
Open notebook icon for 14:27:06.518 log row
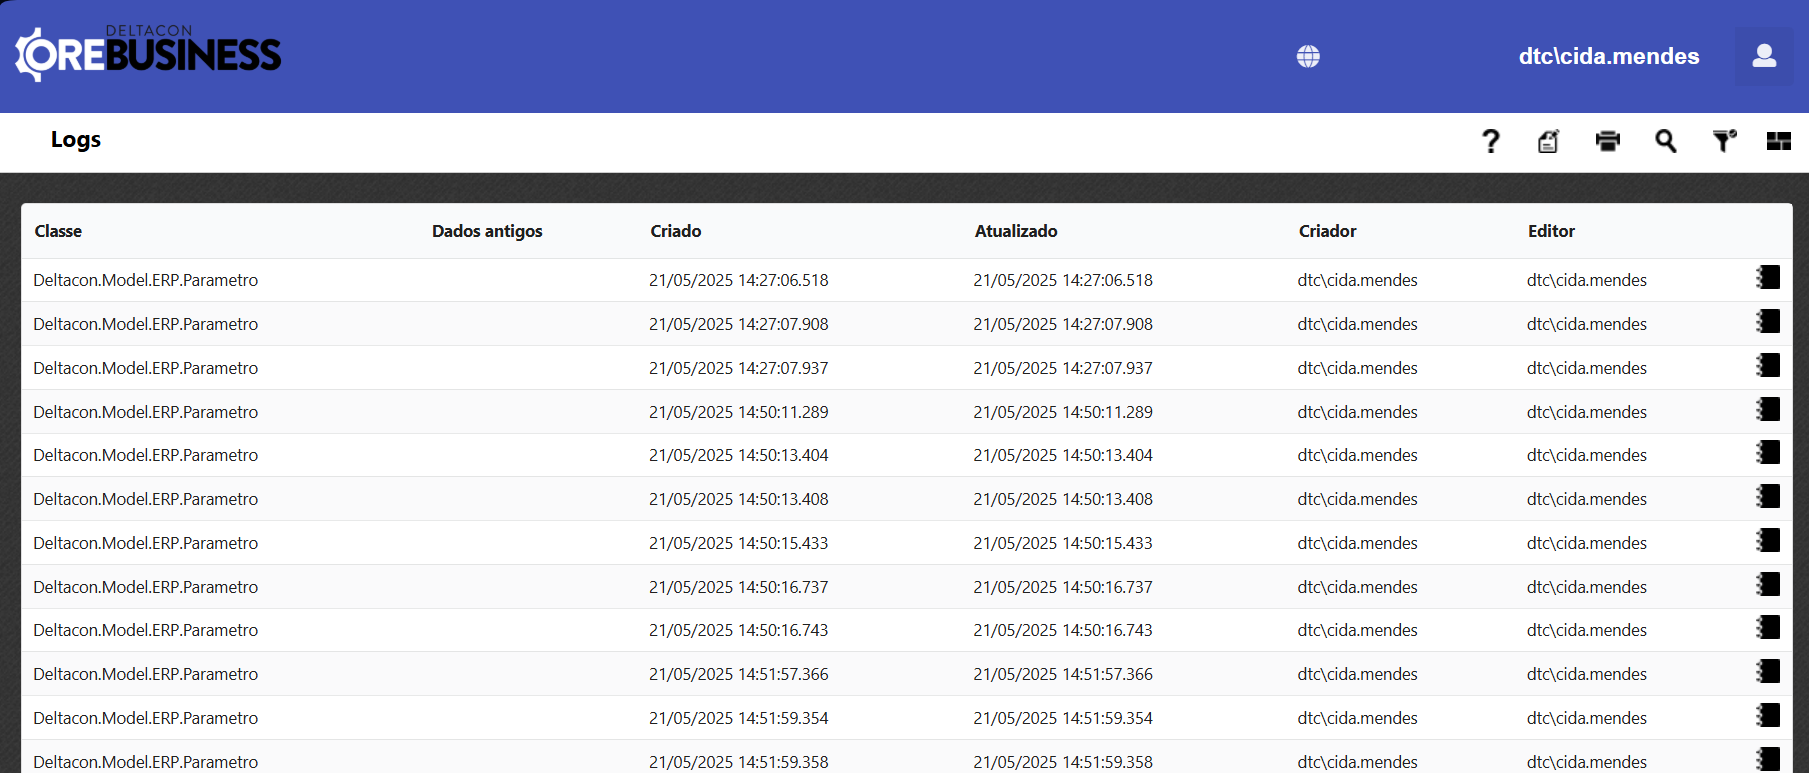(1768, 278)
